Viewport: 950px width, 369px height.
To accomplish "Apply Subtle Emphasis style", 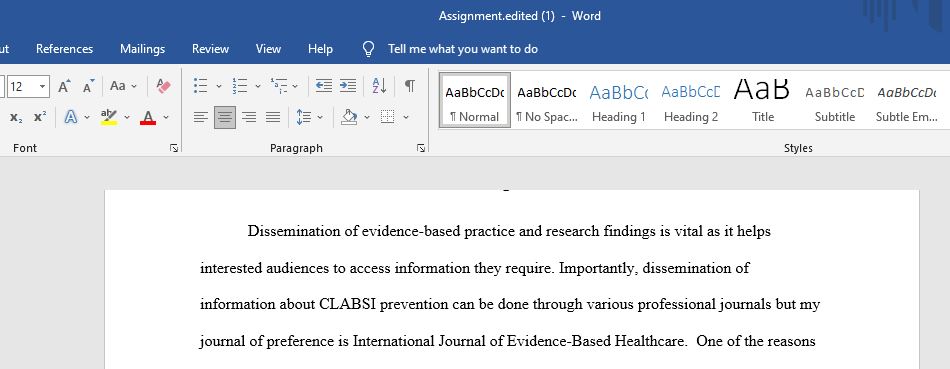I will (906, 101).
